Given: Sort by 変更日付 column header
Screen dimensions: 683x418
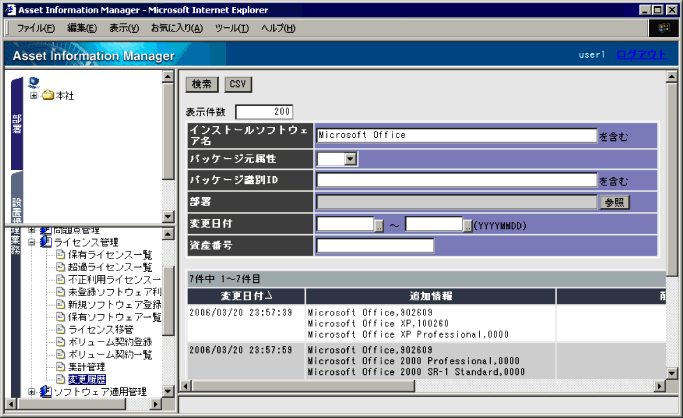Looking at the screenshot, I should click(246, 296).
